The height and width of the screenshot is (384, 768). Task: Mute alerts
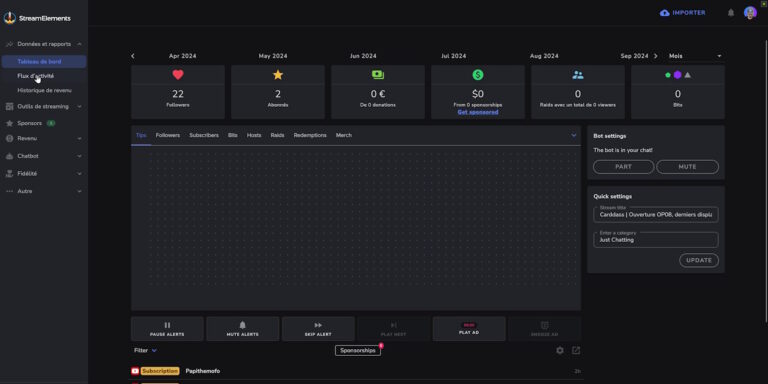click(x=242, y=329)
